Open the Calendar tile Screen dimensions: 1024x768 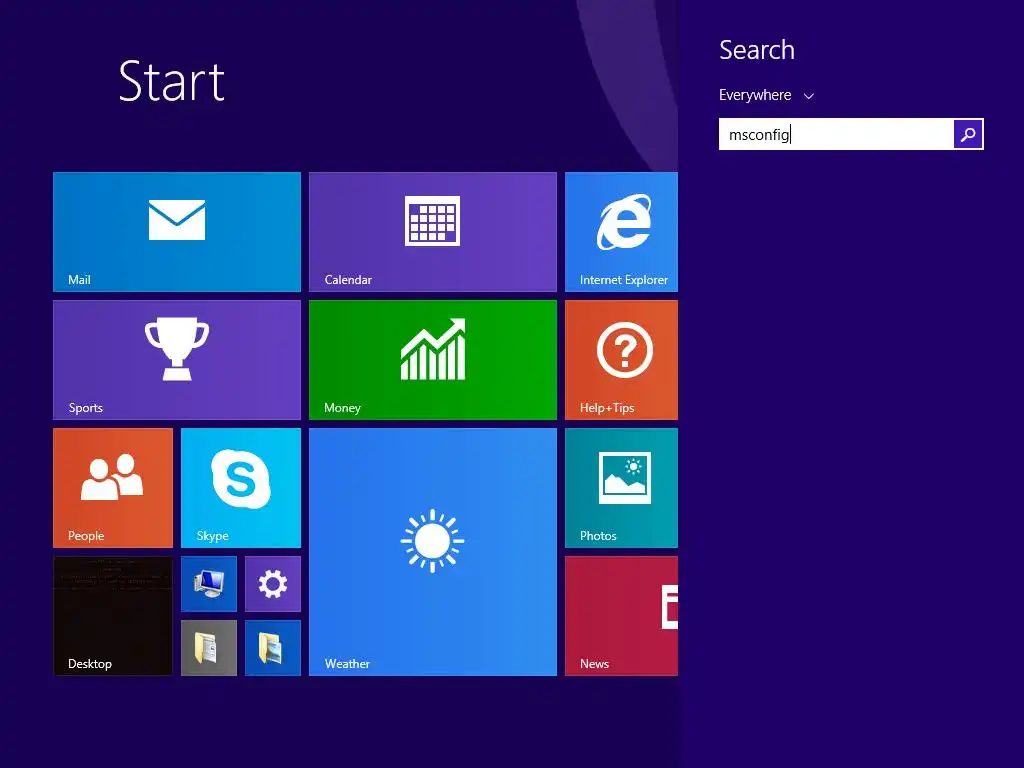[x=432, y=232]
